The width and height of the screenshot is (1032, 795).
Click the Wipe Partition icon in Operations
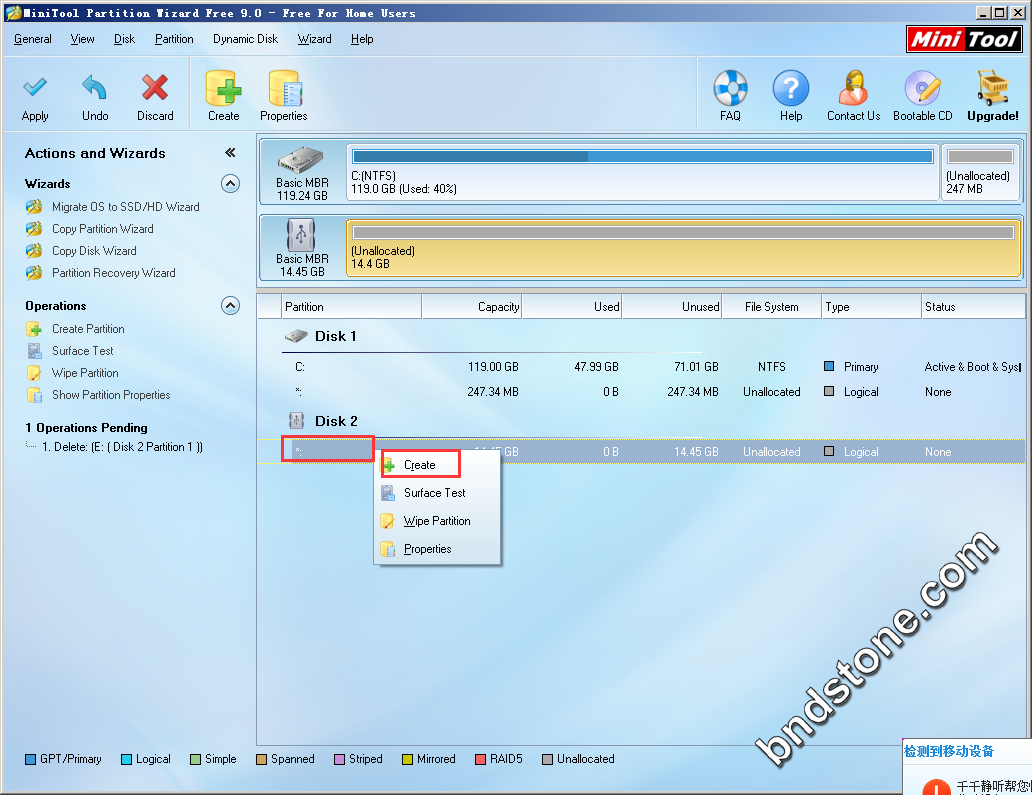(x=34, y=373)
